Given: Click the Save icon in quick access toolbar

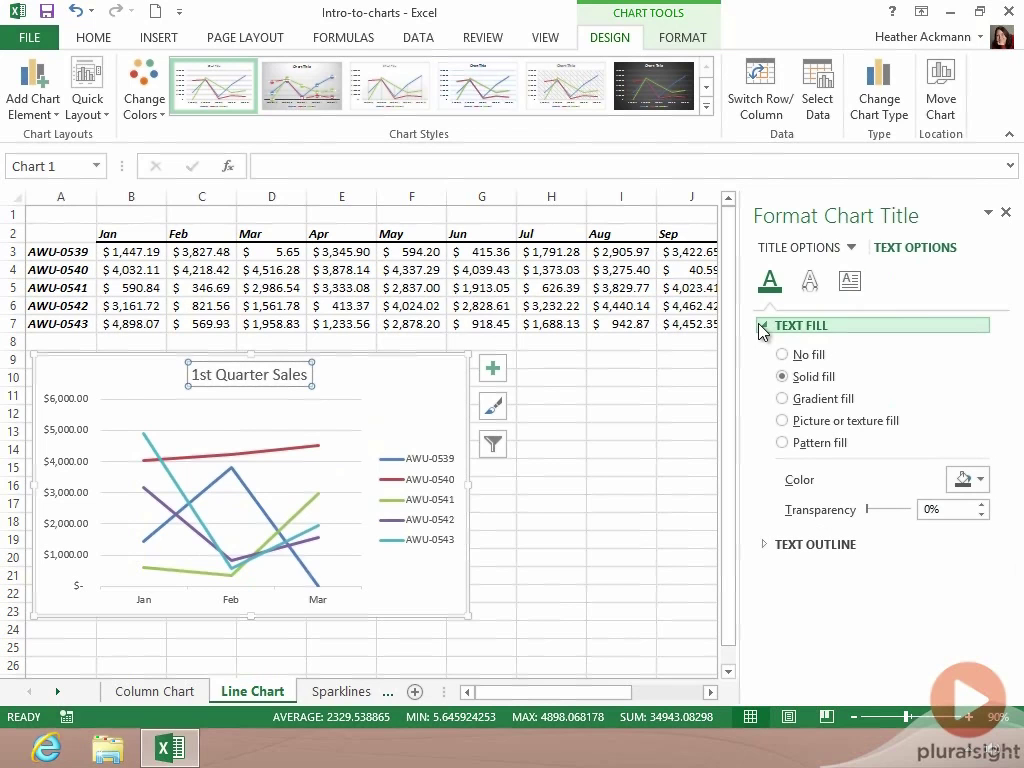Looking at the screenshot, I should click(46, 11).
